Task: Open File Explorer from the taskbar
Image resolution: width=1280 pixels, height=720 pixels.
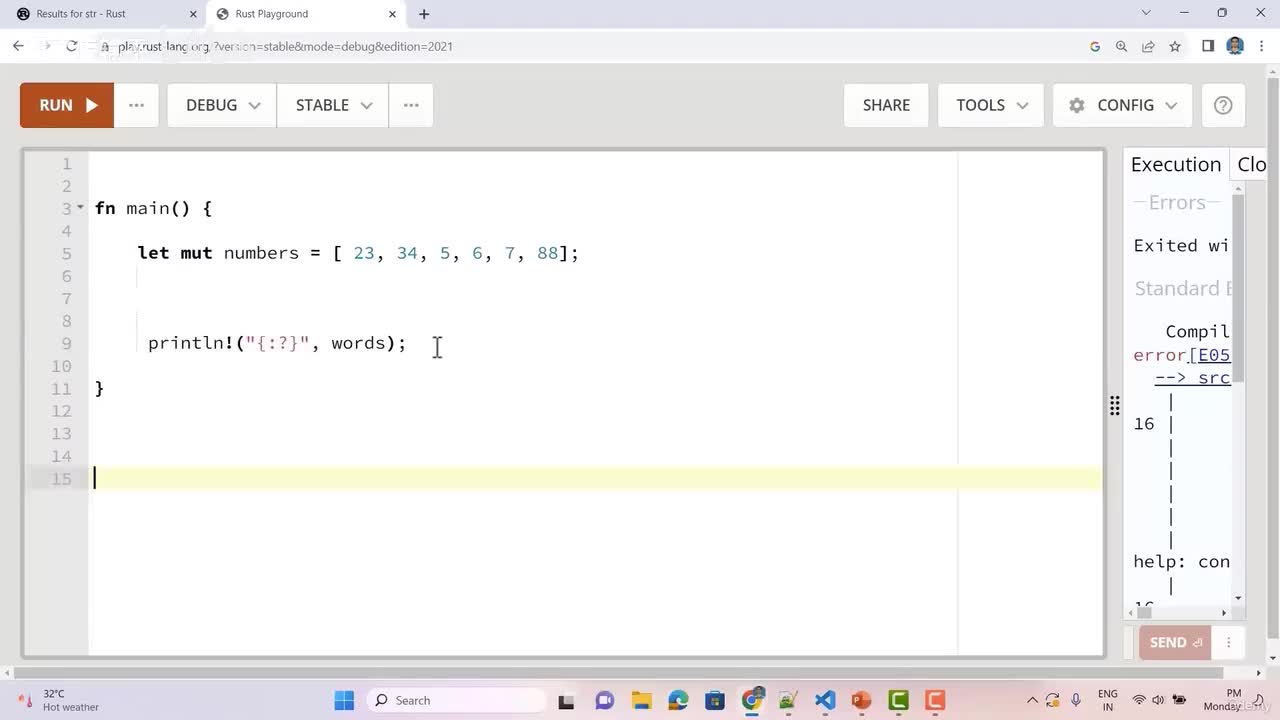Action: (x=641, y=700)
